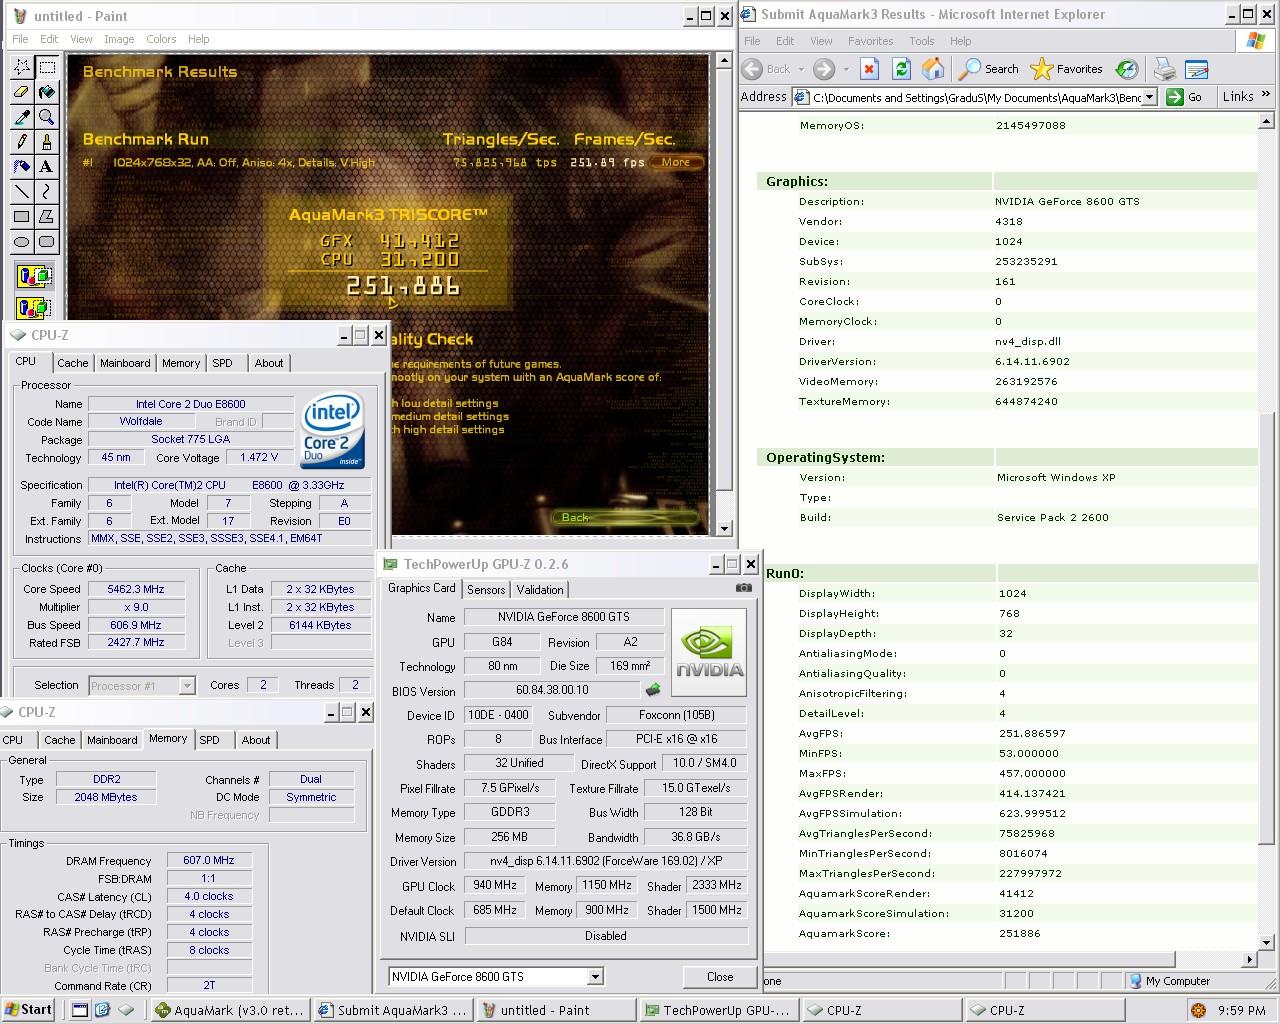Open Paint's Colors menu

point(161,39)
